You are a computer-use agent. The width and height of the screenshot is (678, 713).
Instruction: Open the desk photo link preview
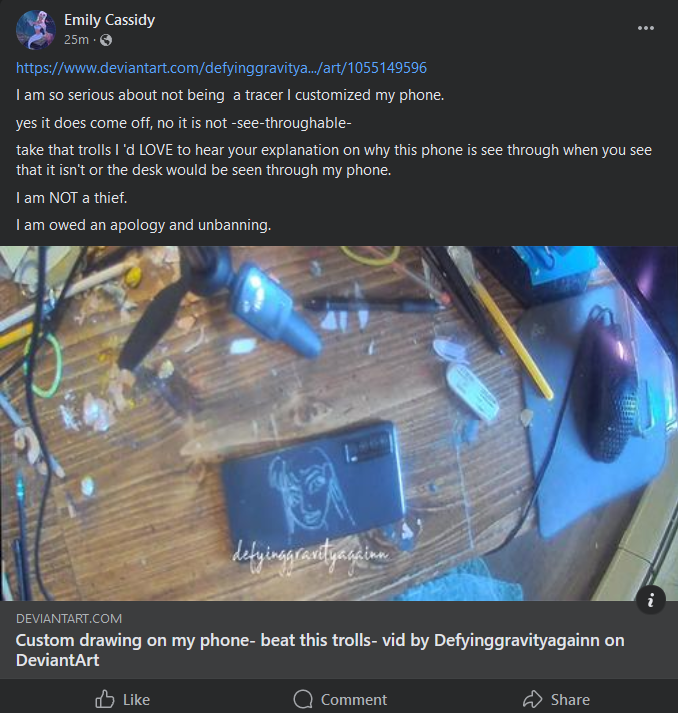pos(339,423)
